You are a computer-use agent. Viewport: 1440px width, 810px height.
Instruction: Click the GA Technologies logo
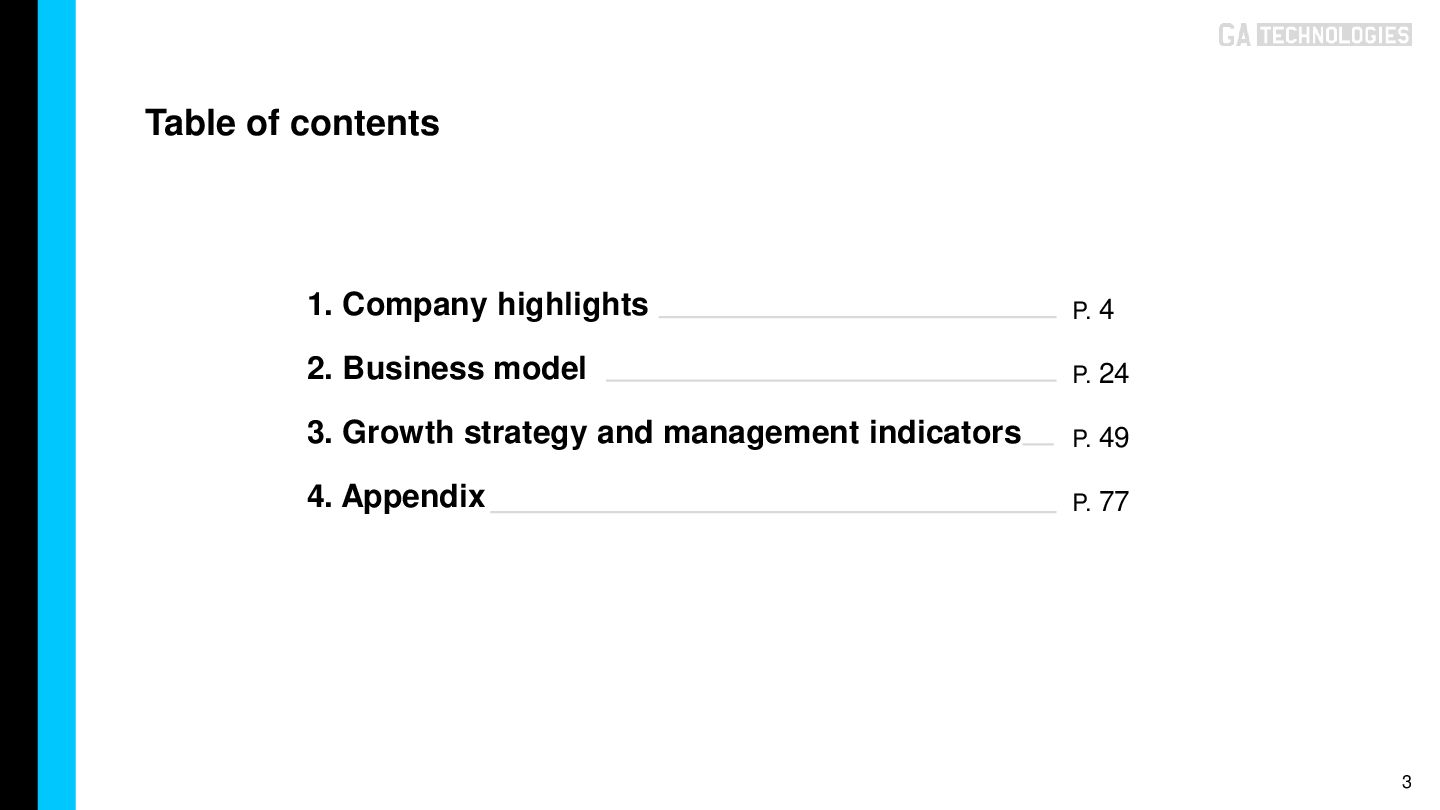(x=1314, y=35)
